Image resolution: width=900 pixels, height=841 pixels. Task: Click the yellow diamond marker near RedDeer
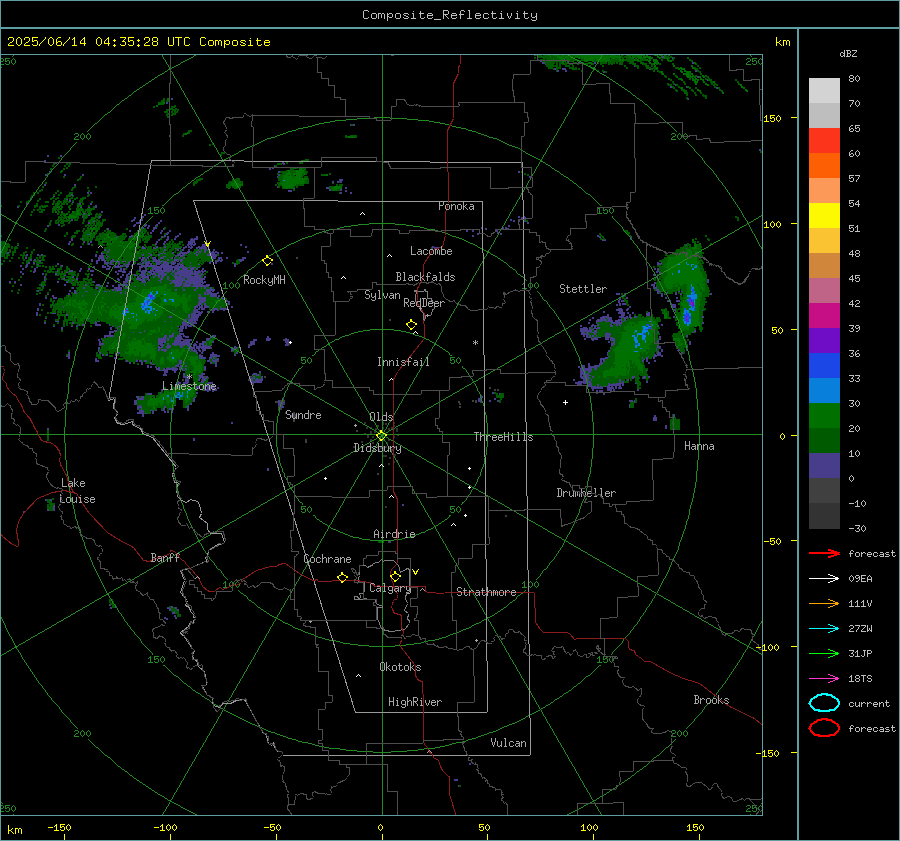(x=412, y=325)
